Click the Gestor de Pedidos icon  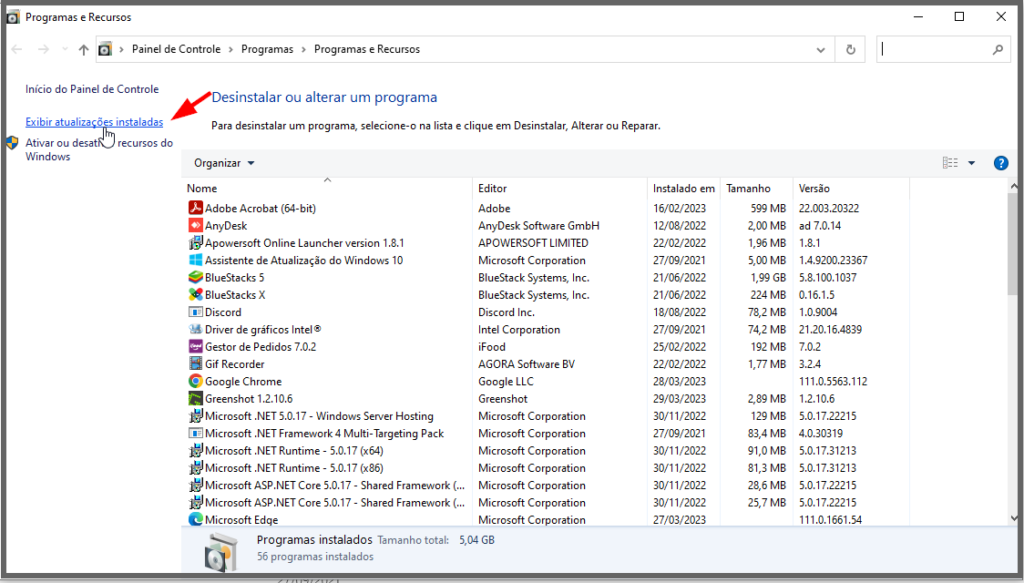[195, 347]
